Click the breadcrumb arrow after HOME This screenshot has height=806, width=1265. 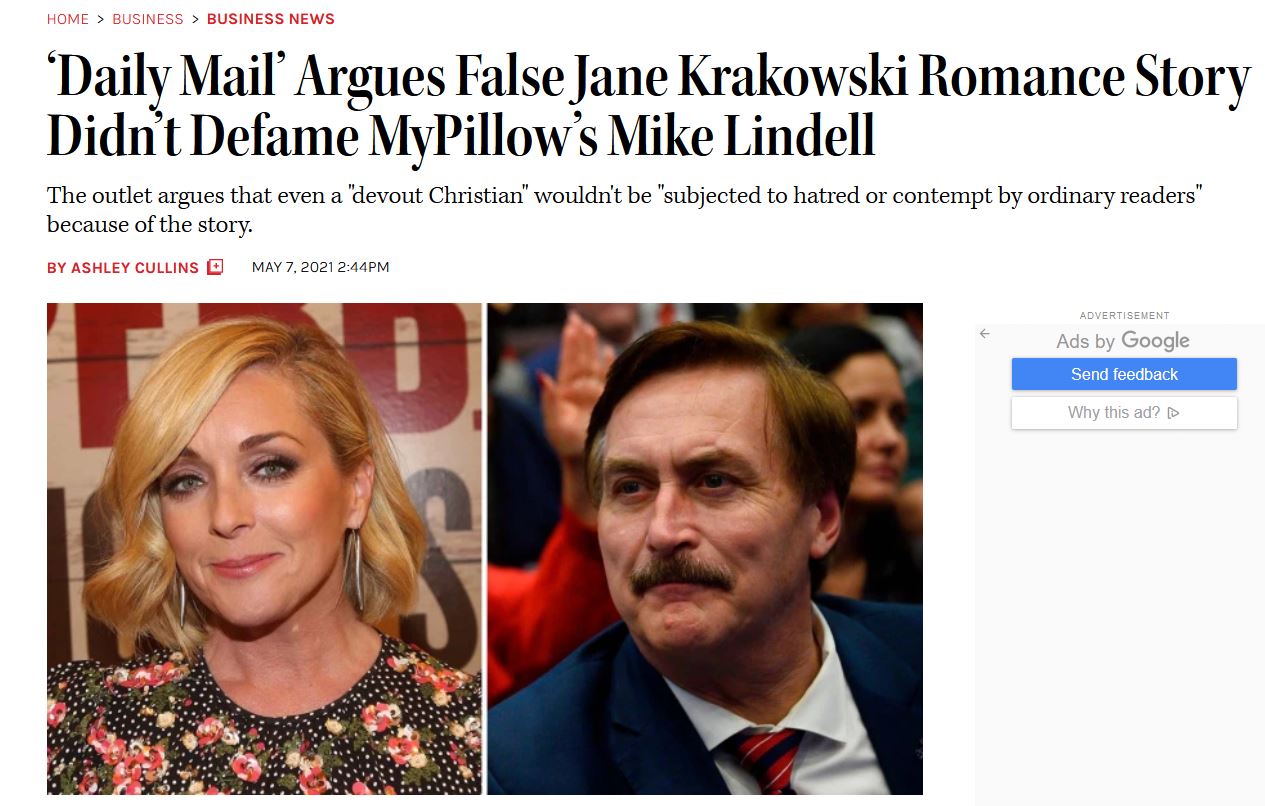click(x=100, y=19)
